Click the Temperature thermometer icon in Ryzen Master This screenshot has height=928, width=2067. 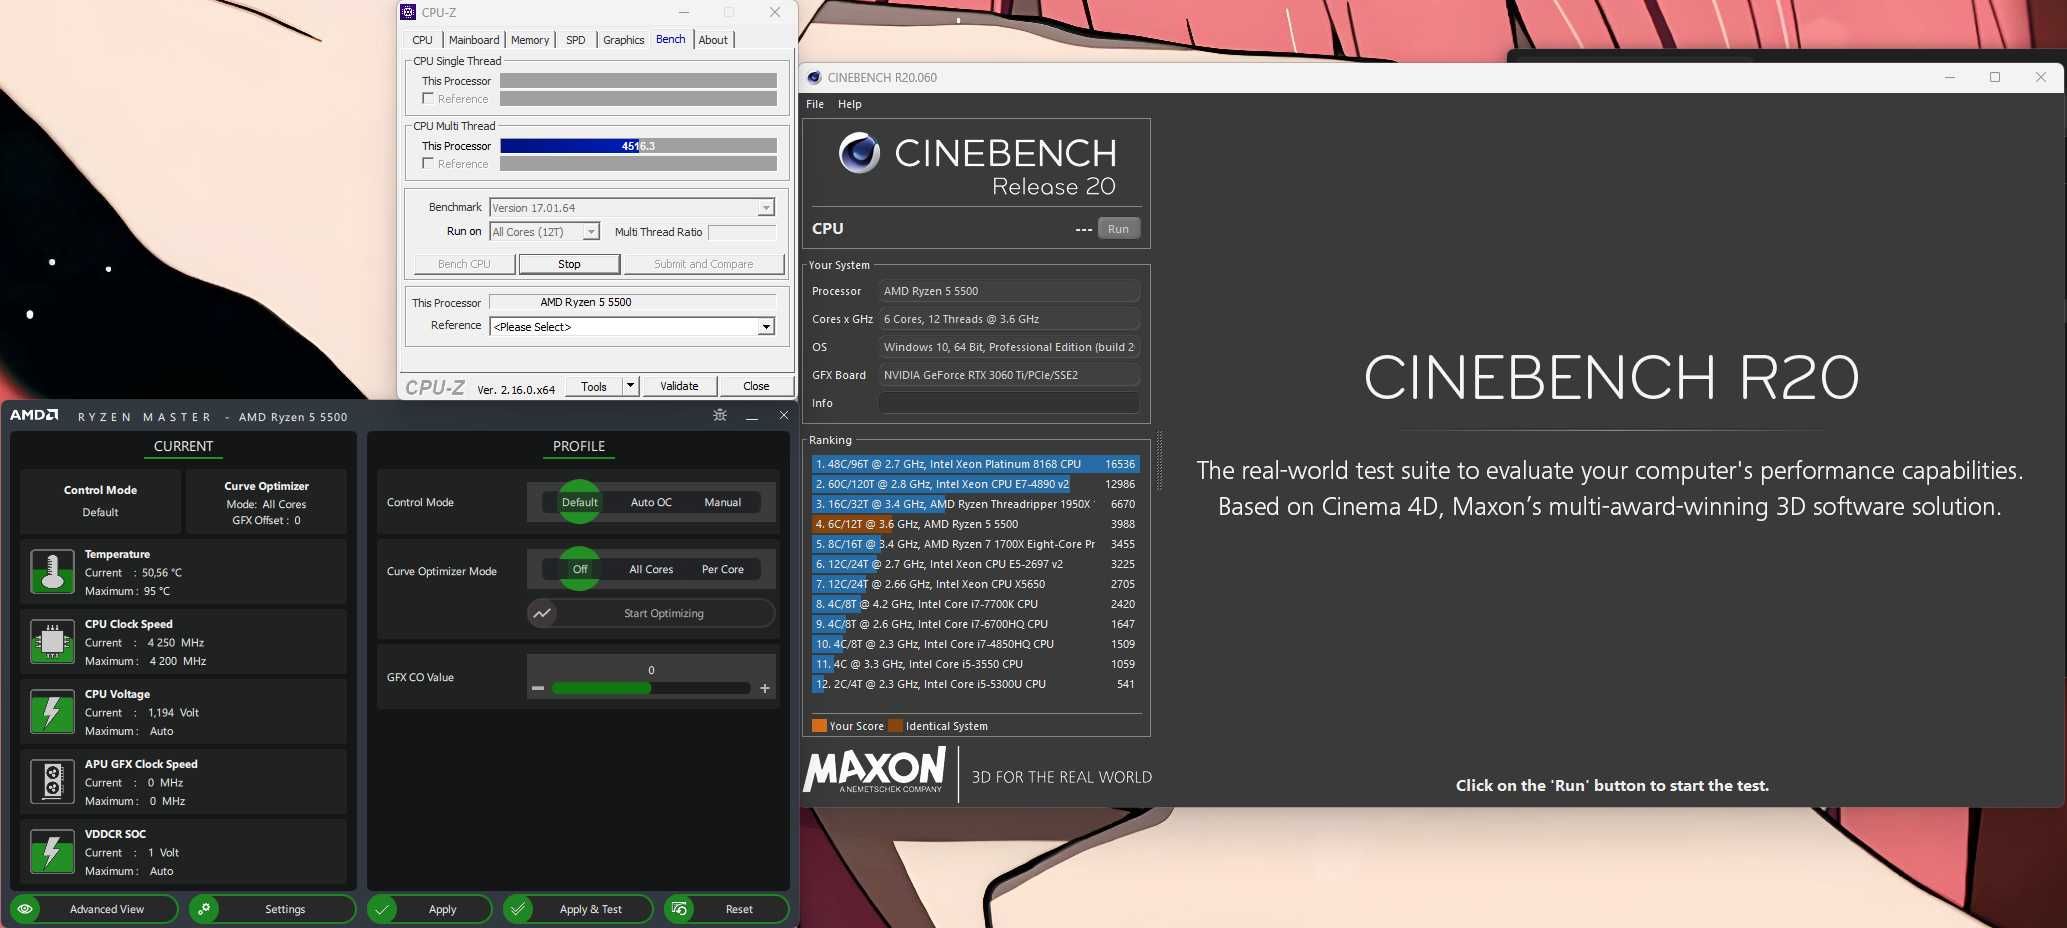click(x=52, y=572)
